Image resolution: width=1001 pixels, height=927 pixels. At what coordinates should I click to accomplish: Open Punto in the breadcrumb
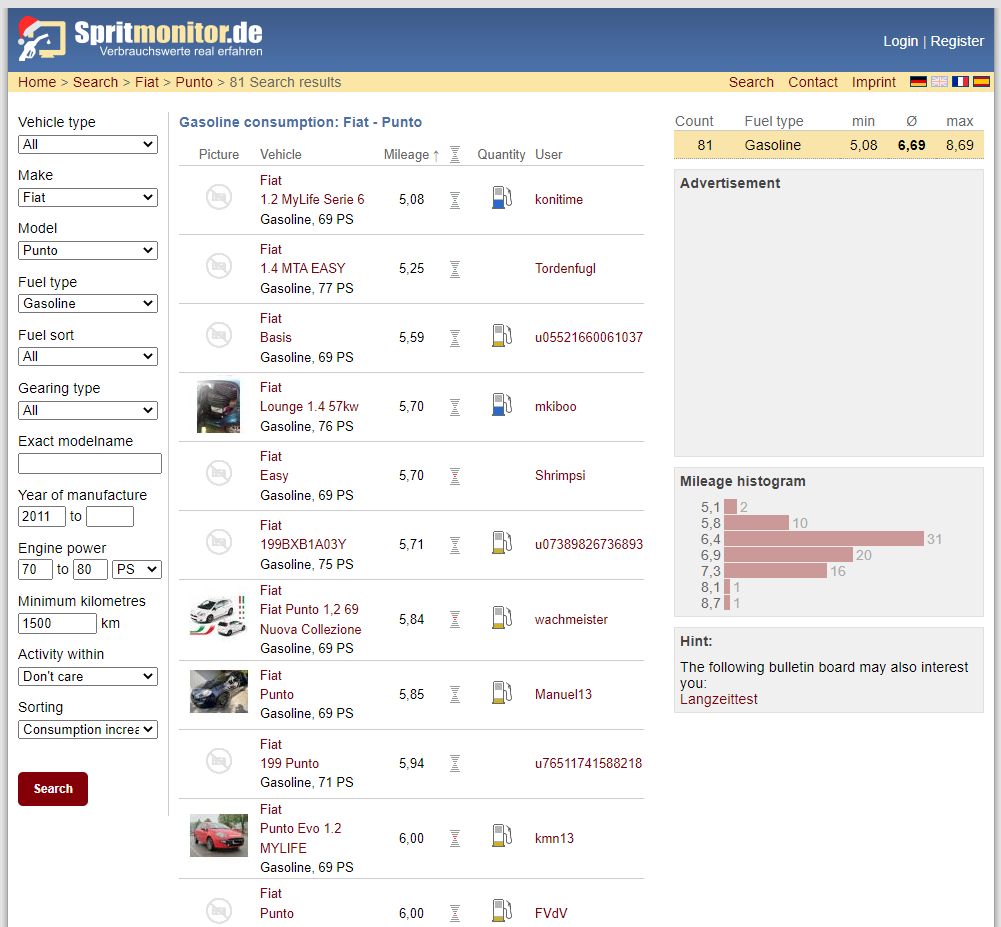193,82
